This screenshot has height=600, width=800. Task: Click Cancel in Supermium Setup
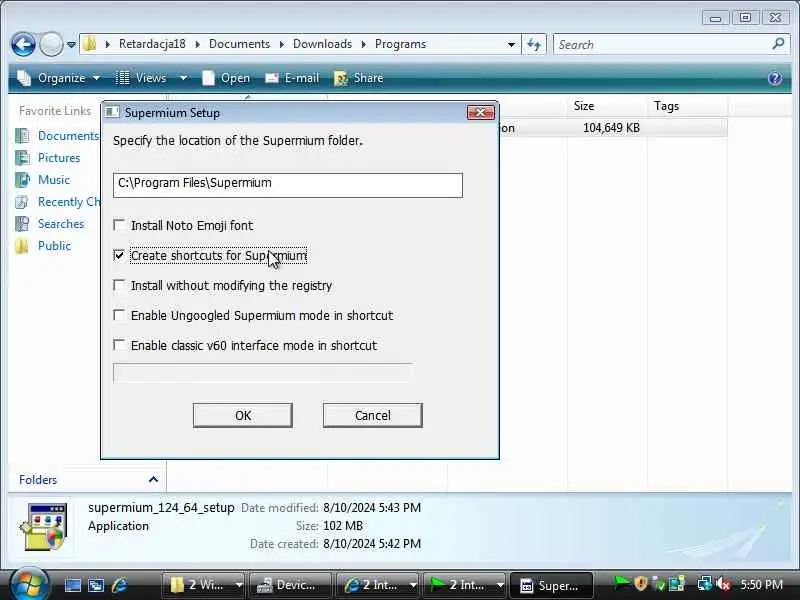(x=372, y=415)
